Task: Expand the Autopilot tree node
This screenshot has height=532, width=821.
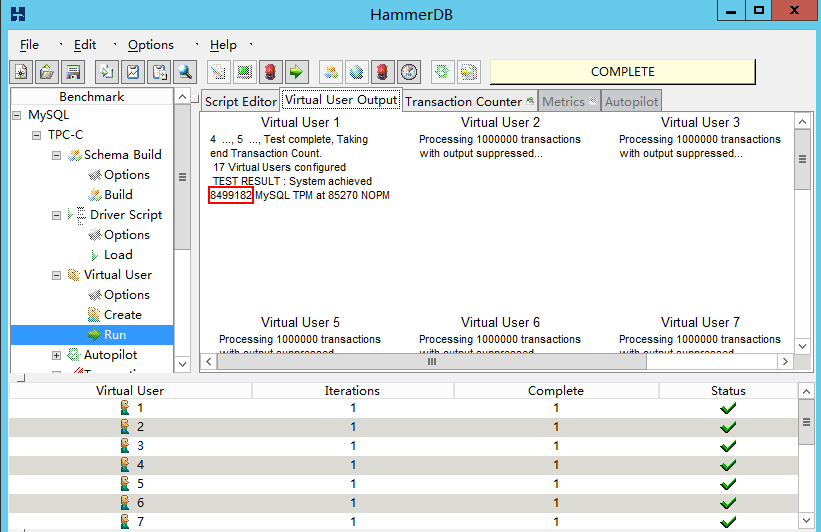Action: [58, 355]
